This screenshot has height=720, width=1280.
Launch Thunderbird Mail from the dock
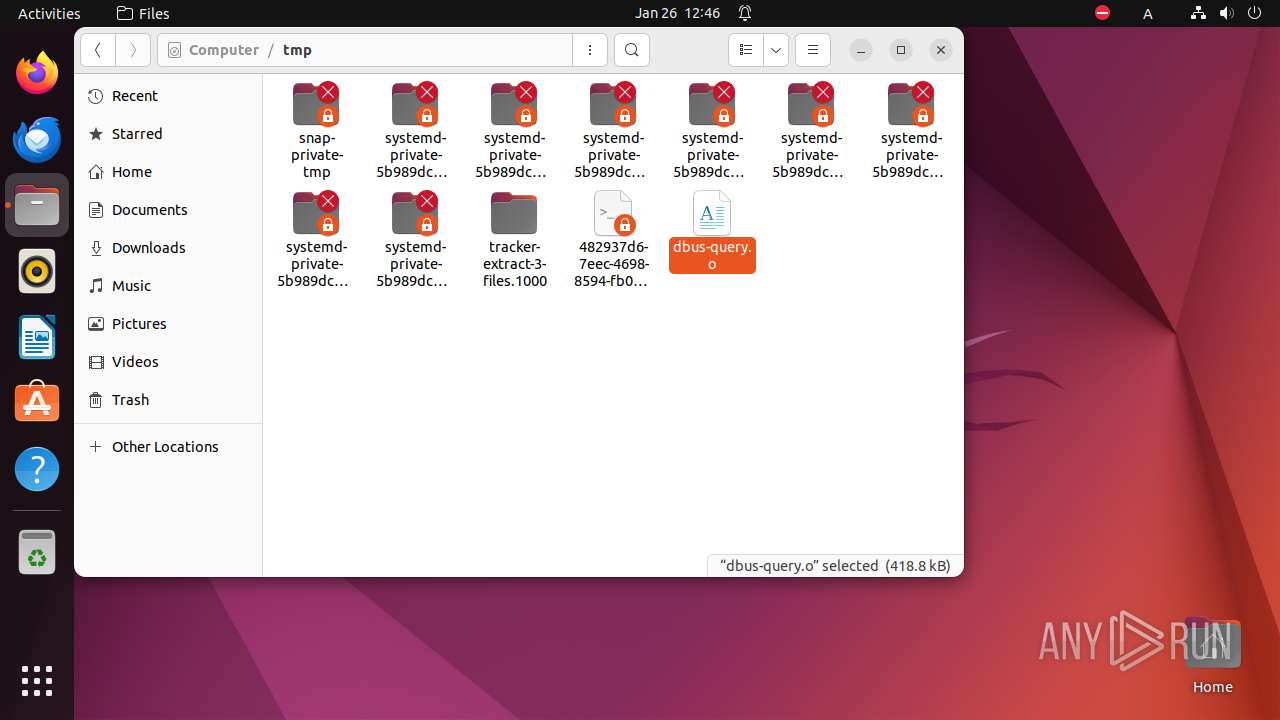[37, 139]
